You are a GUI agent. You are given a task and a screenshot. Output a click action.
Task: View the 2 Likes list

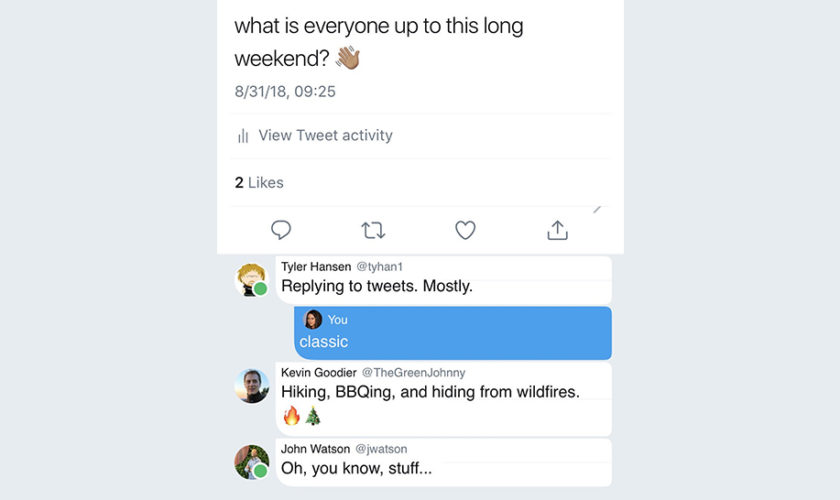259,182
